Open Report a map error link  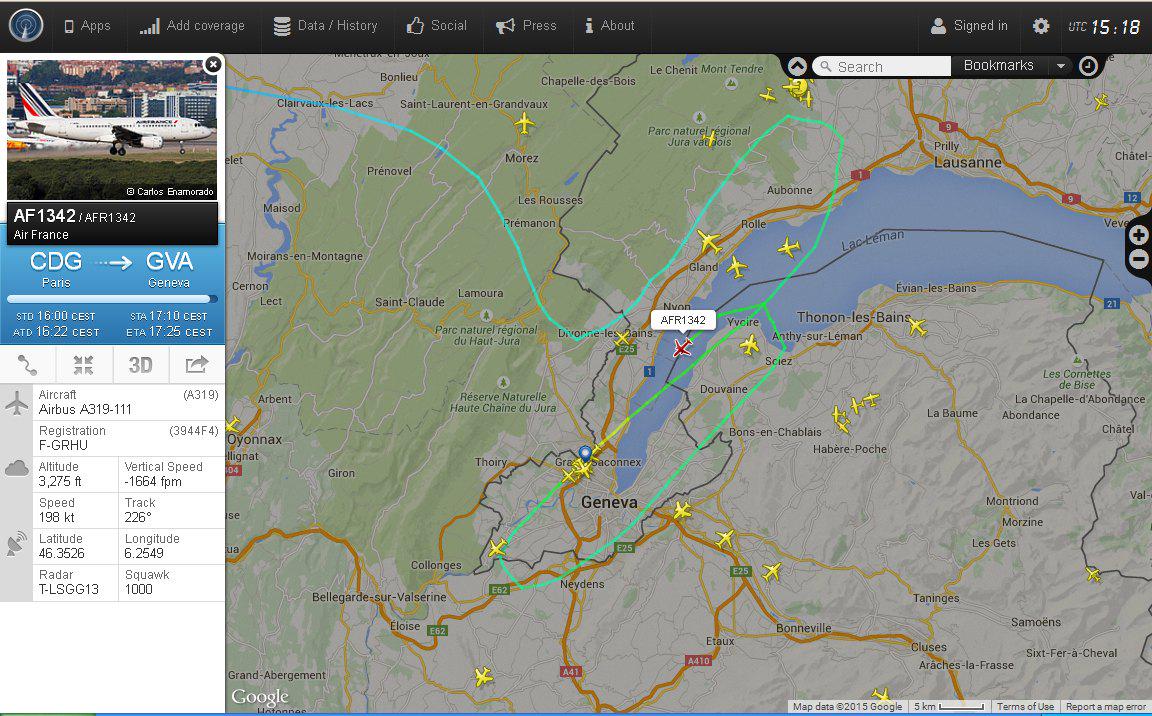(1106, 706)
